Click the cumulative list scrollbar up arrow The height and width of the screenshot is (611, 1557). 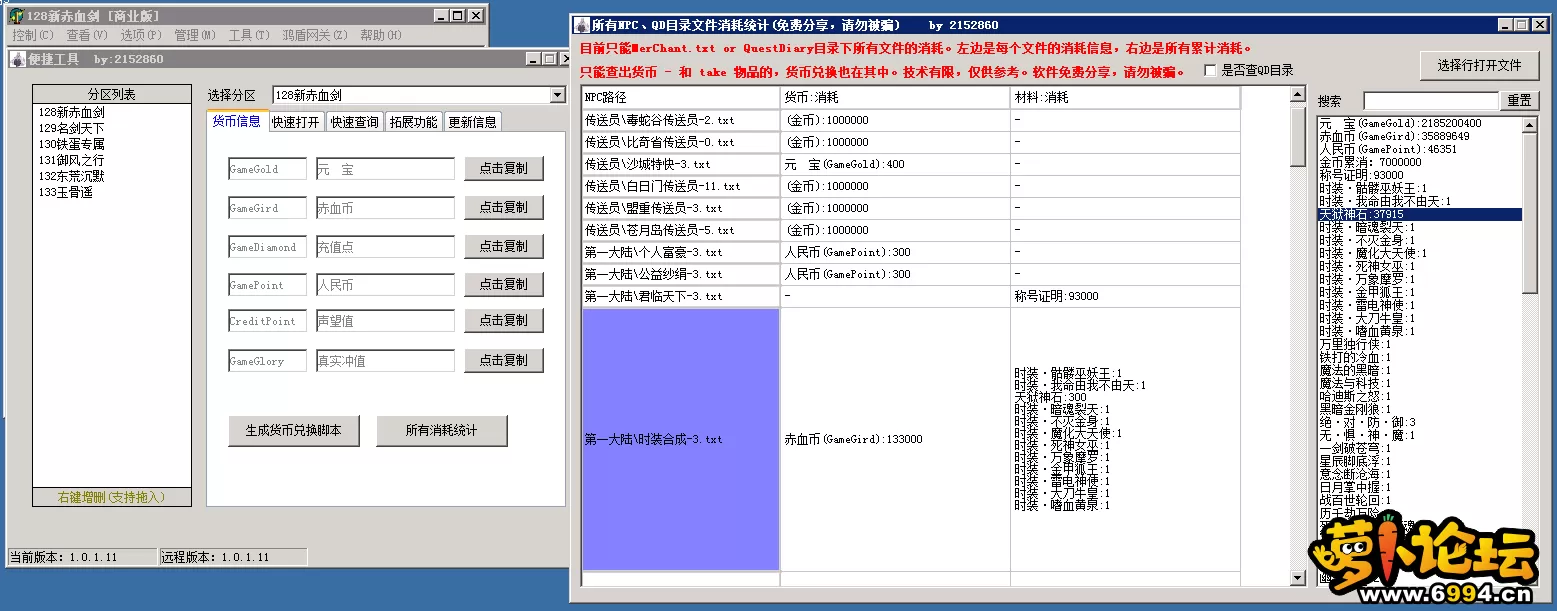coord(1529,125)
